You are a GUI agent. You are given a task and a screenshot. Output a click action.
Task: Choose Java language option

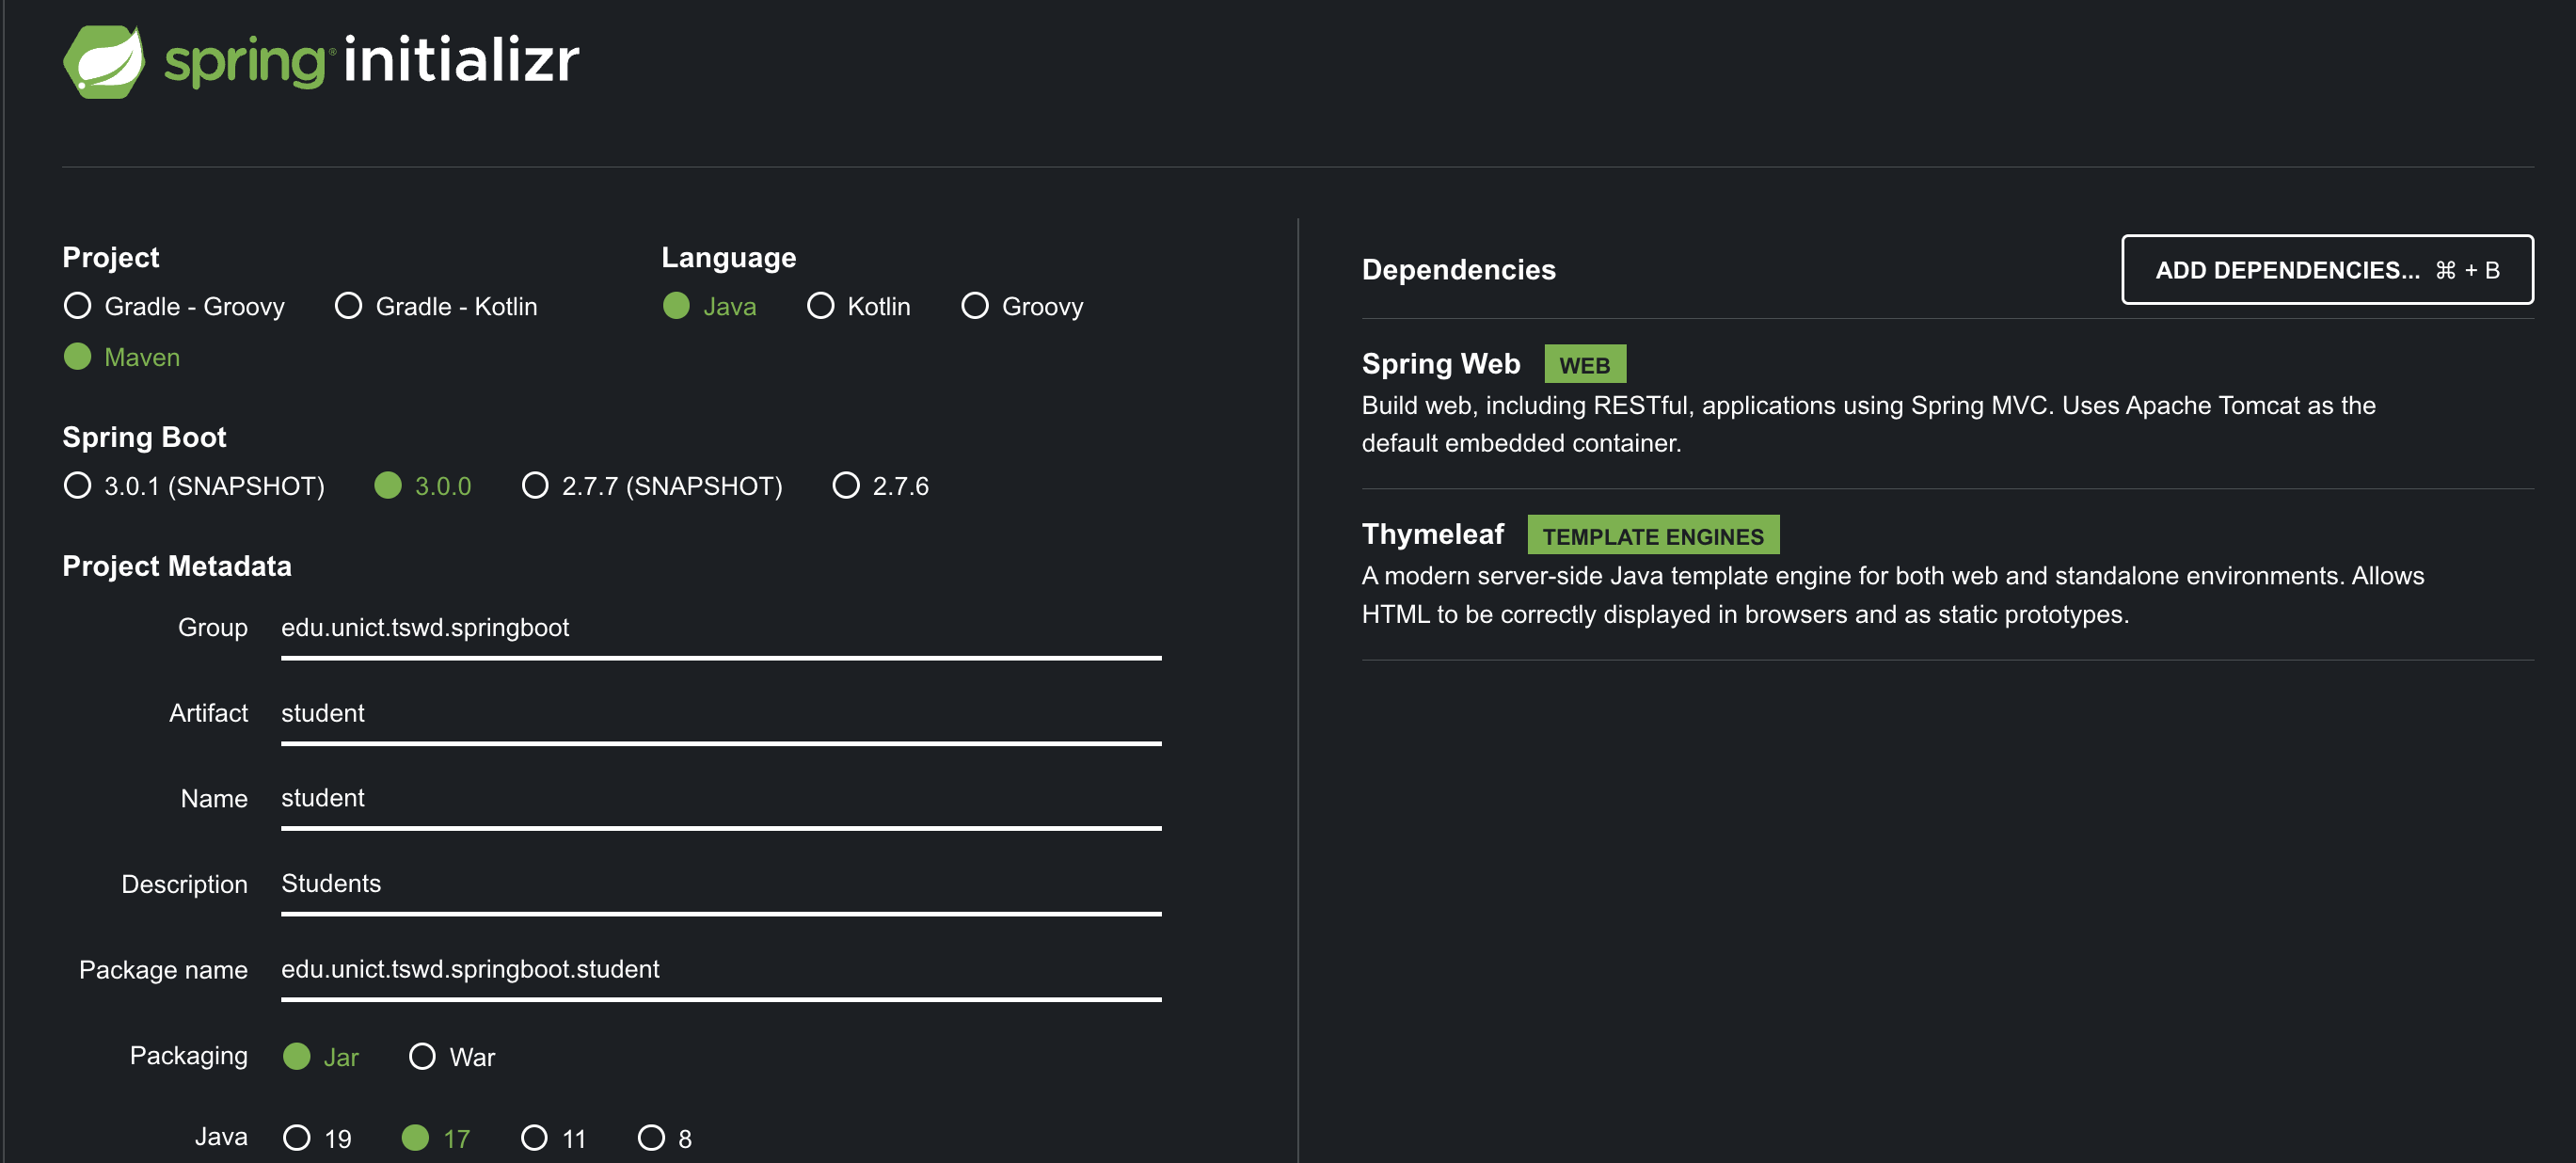(676, 306)
